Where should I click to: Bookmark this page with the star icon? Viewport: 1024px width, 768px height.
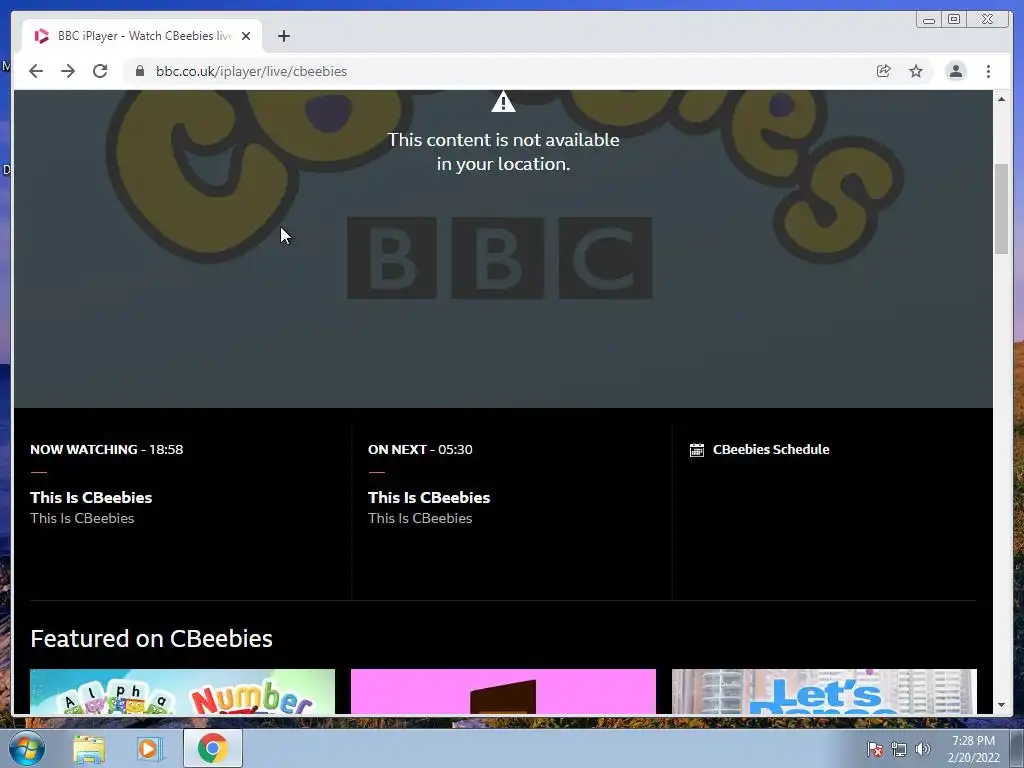coord(916,71)
